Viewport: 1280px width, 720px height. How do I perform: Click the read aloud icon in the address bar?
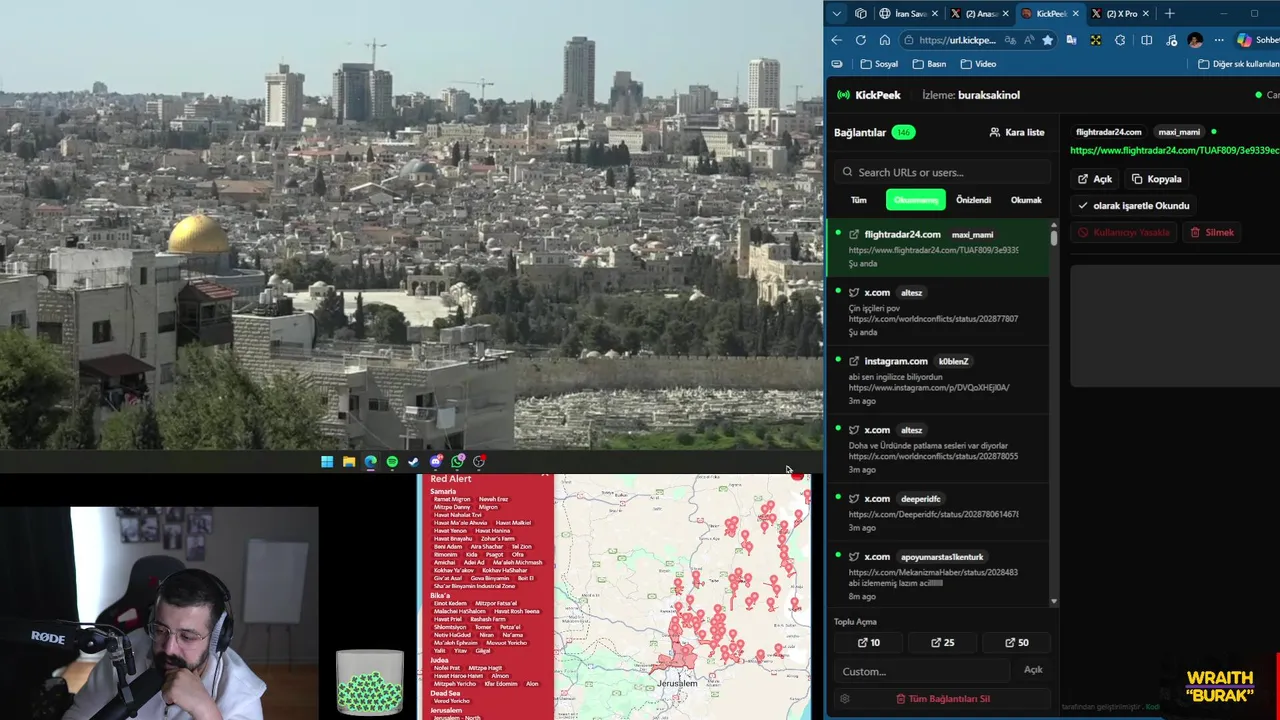pyautogui.click(x=1028, y=40)
